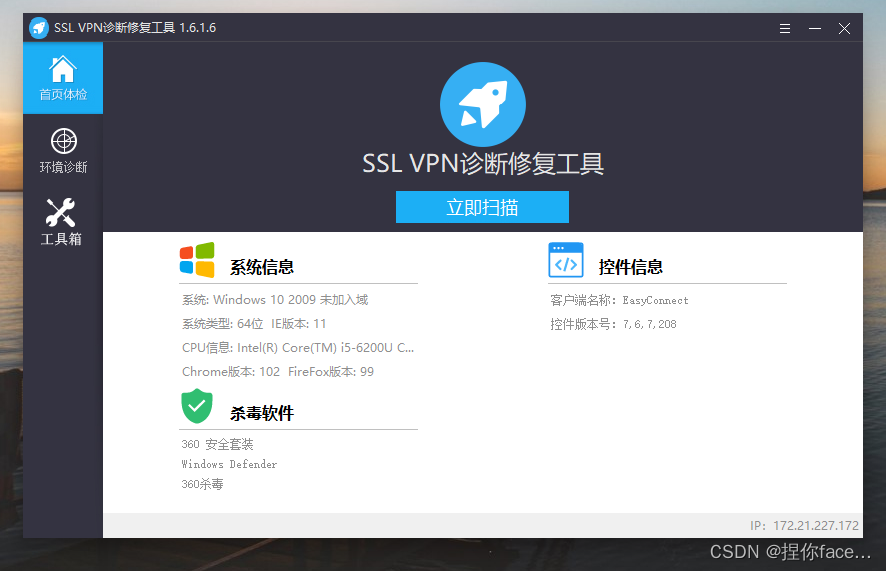Click the SSL VPN诊断修复工具 main title

coord(483,164)
